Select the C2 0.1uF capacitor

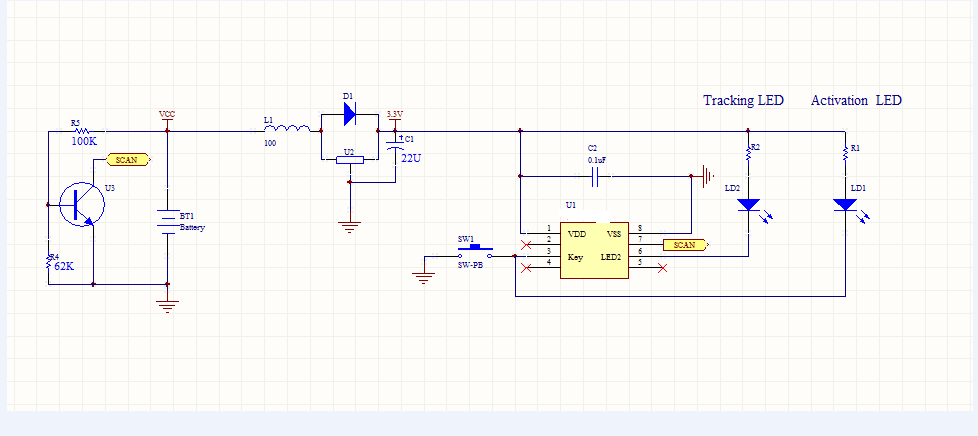click(x=596, y=177)
